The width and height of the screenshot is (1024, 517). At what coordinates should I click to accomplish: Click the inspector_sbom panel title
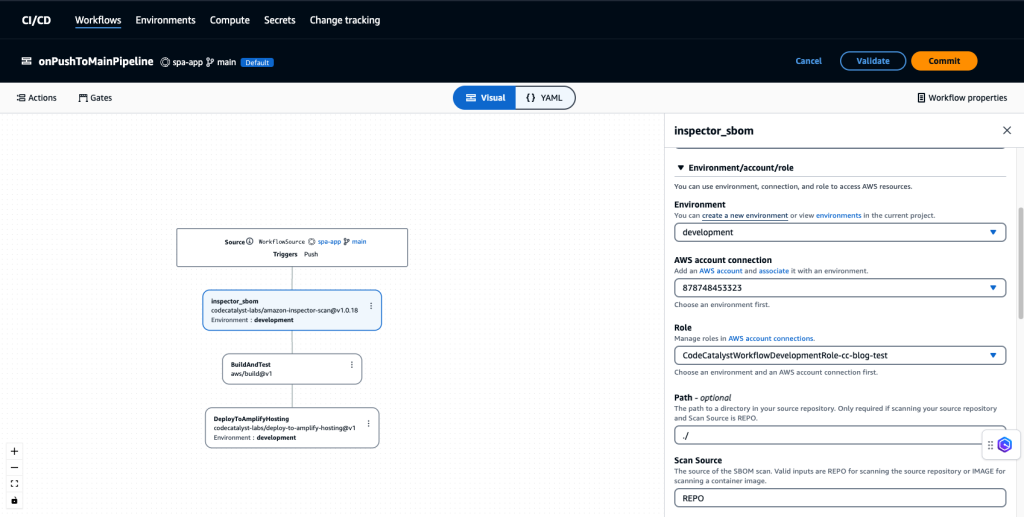tap(714, 131)
